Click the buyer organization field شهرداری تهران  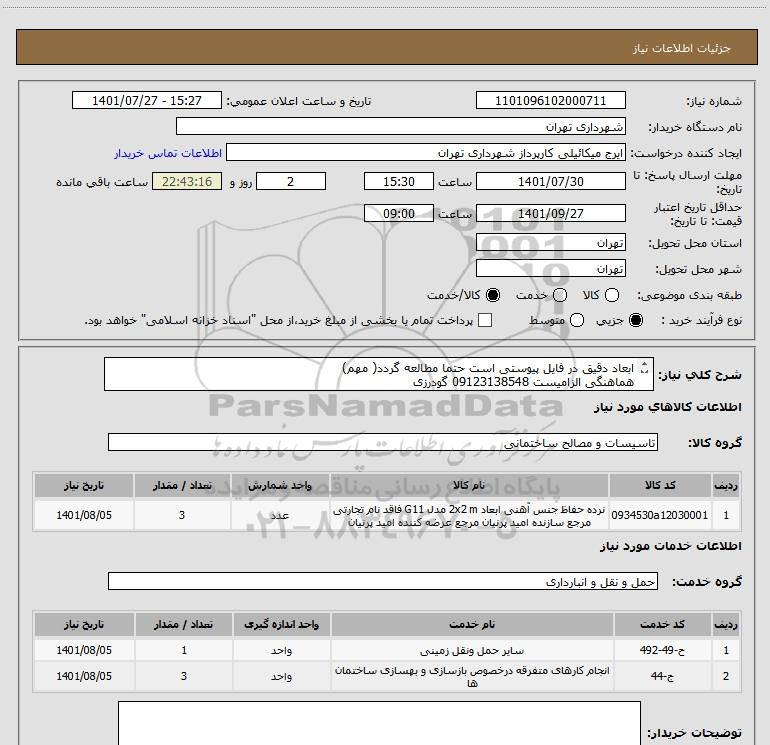tap(401, 127)
